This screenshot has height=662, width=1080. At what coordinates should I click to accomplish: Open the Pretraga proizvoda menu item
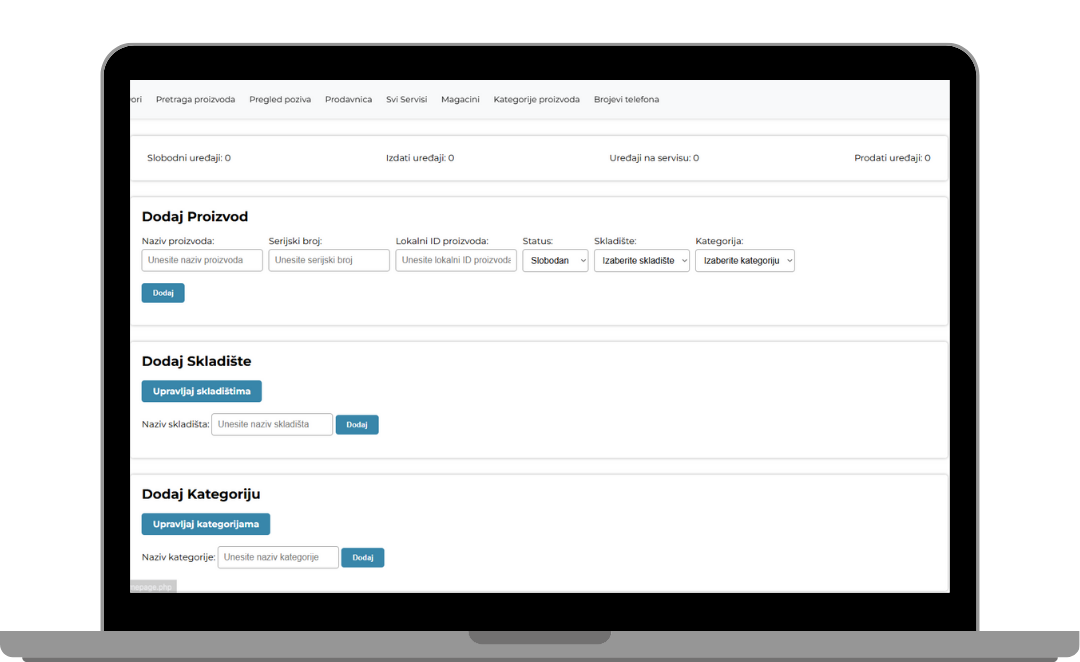[195, 100]
